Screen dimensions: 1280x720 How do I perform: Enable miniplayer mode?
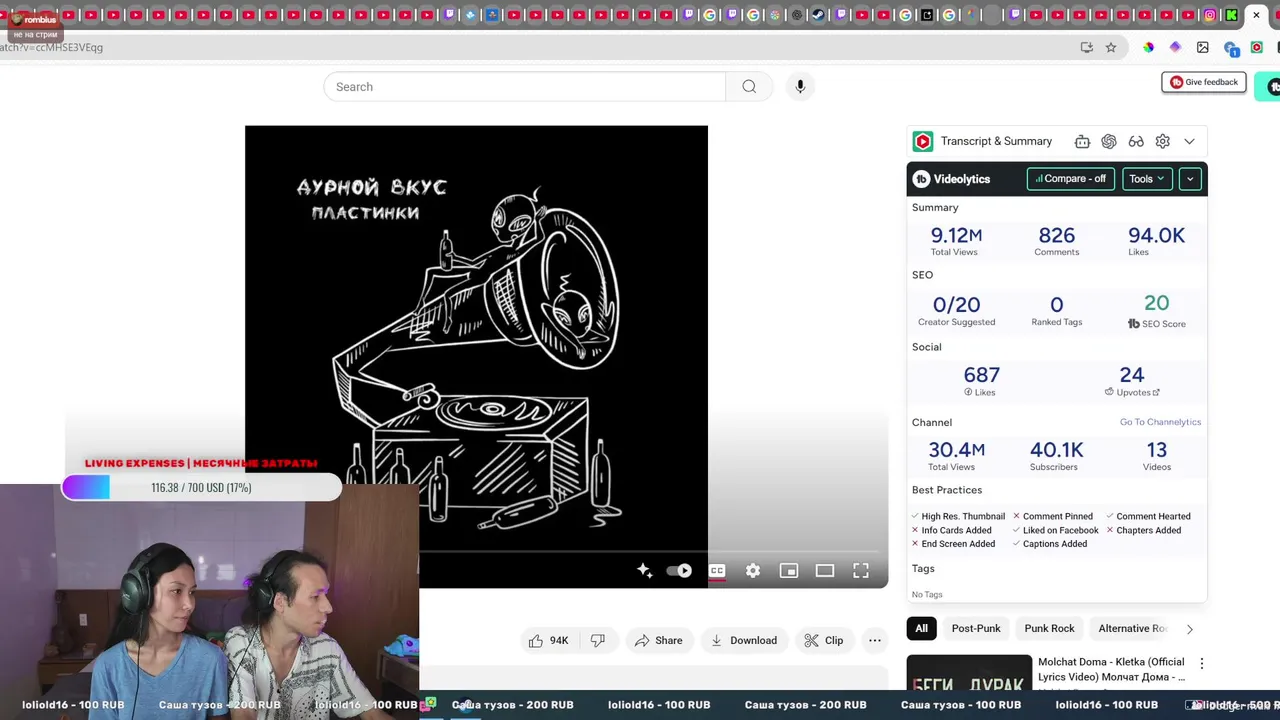click(x=789, y=570)
